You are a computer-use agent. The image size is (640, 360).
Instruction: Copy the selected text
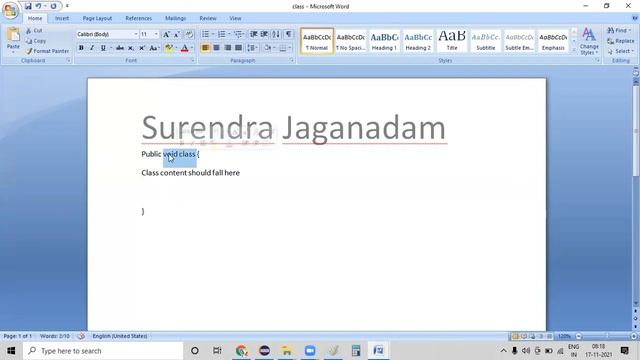[x=36, y=41]
